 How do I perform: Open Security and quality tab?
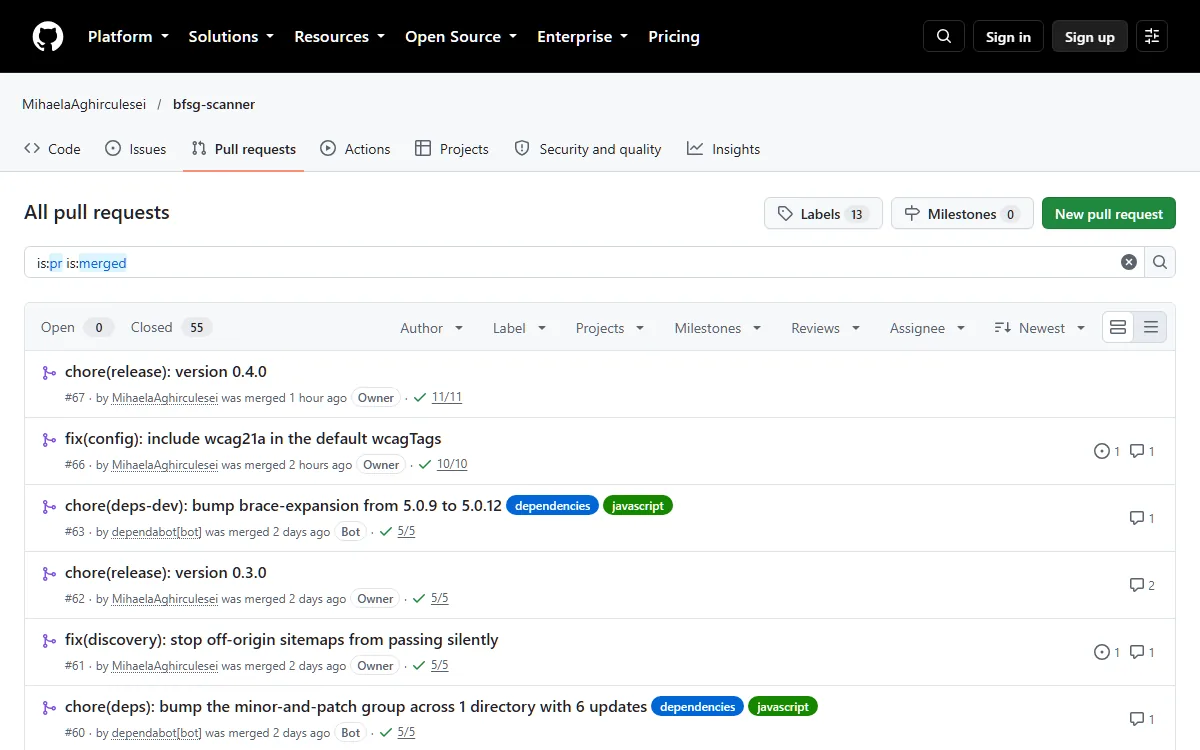(x=588, y=149)
